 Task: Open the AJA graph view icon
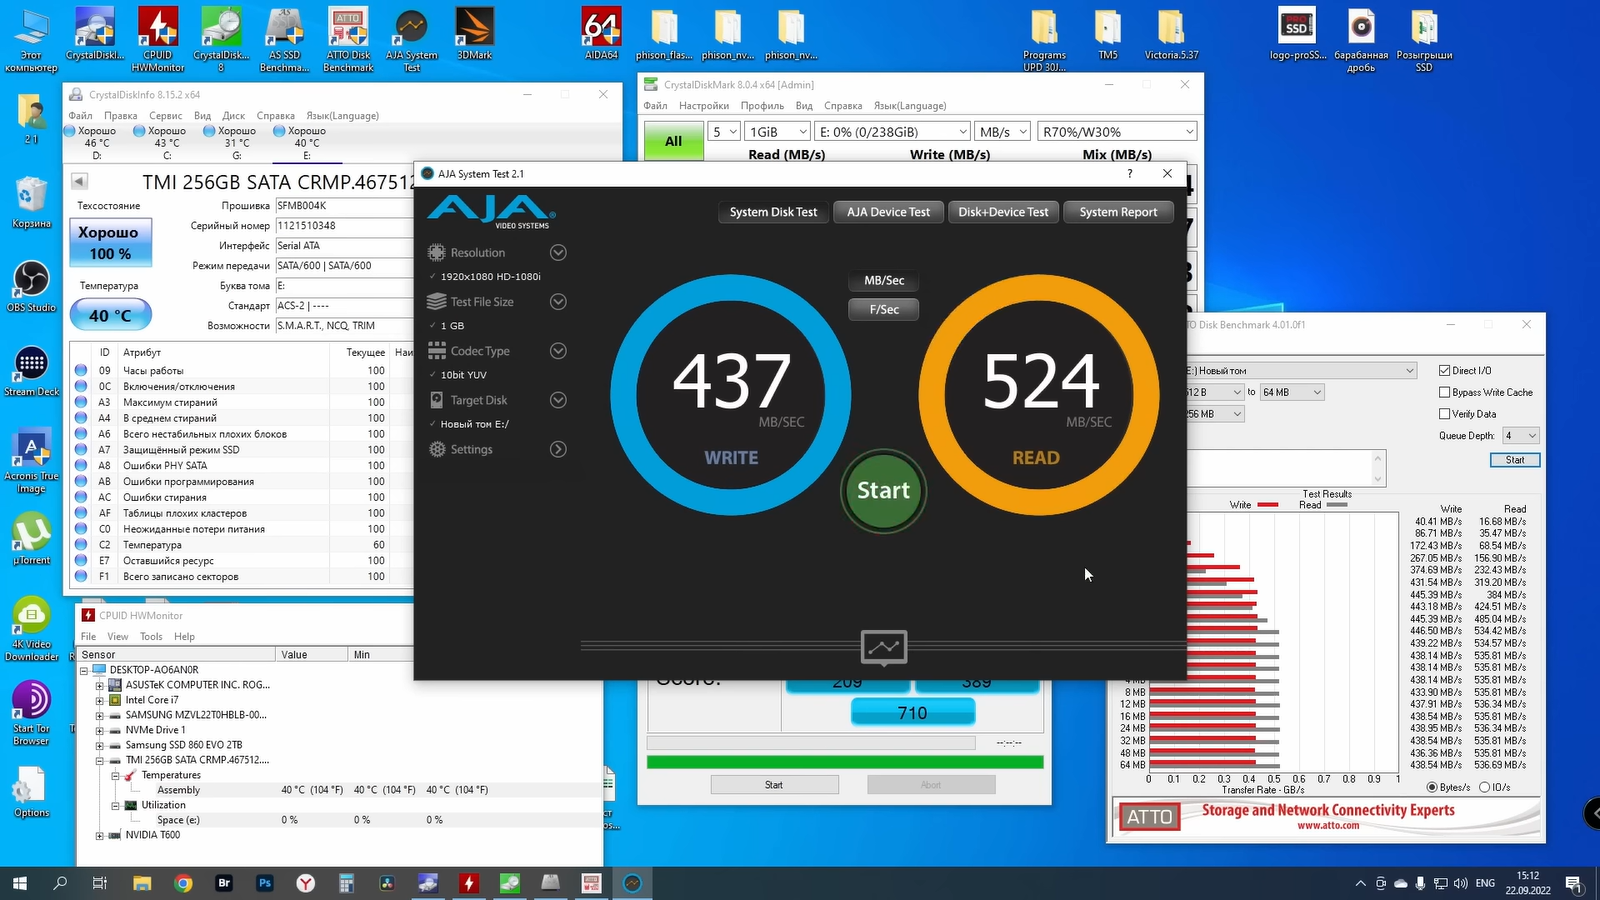883,647
